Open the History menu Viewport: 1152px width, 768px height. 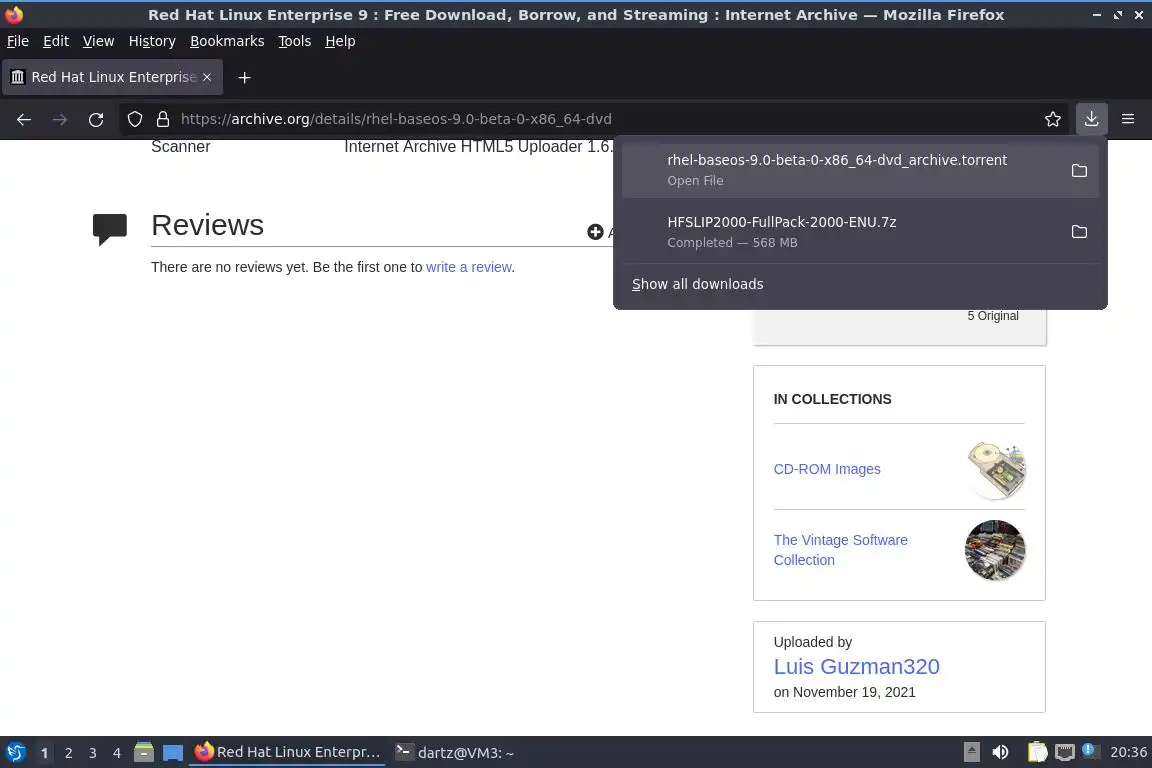pos(152,41)
